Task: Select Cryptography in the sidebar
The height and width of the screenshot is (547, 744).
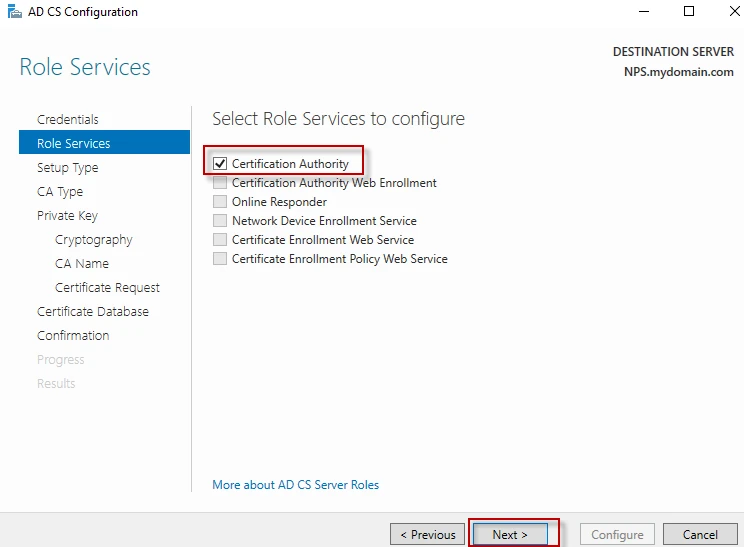Action: 94,240
